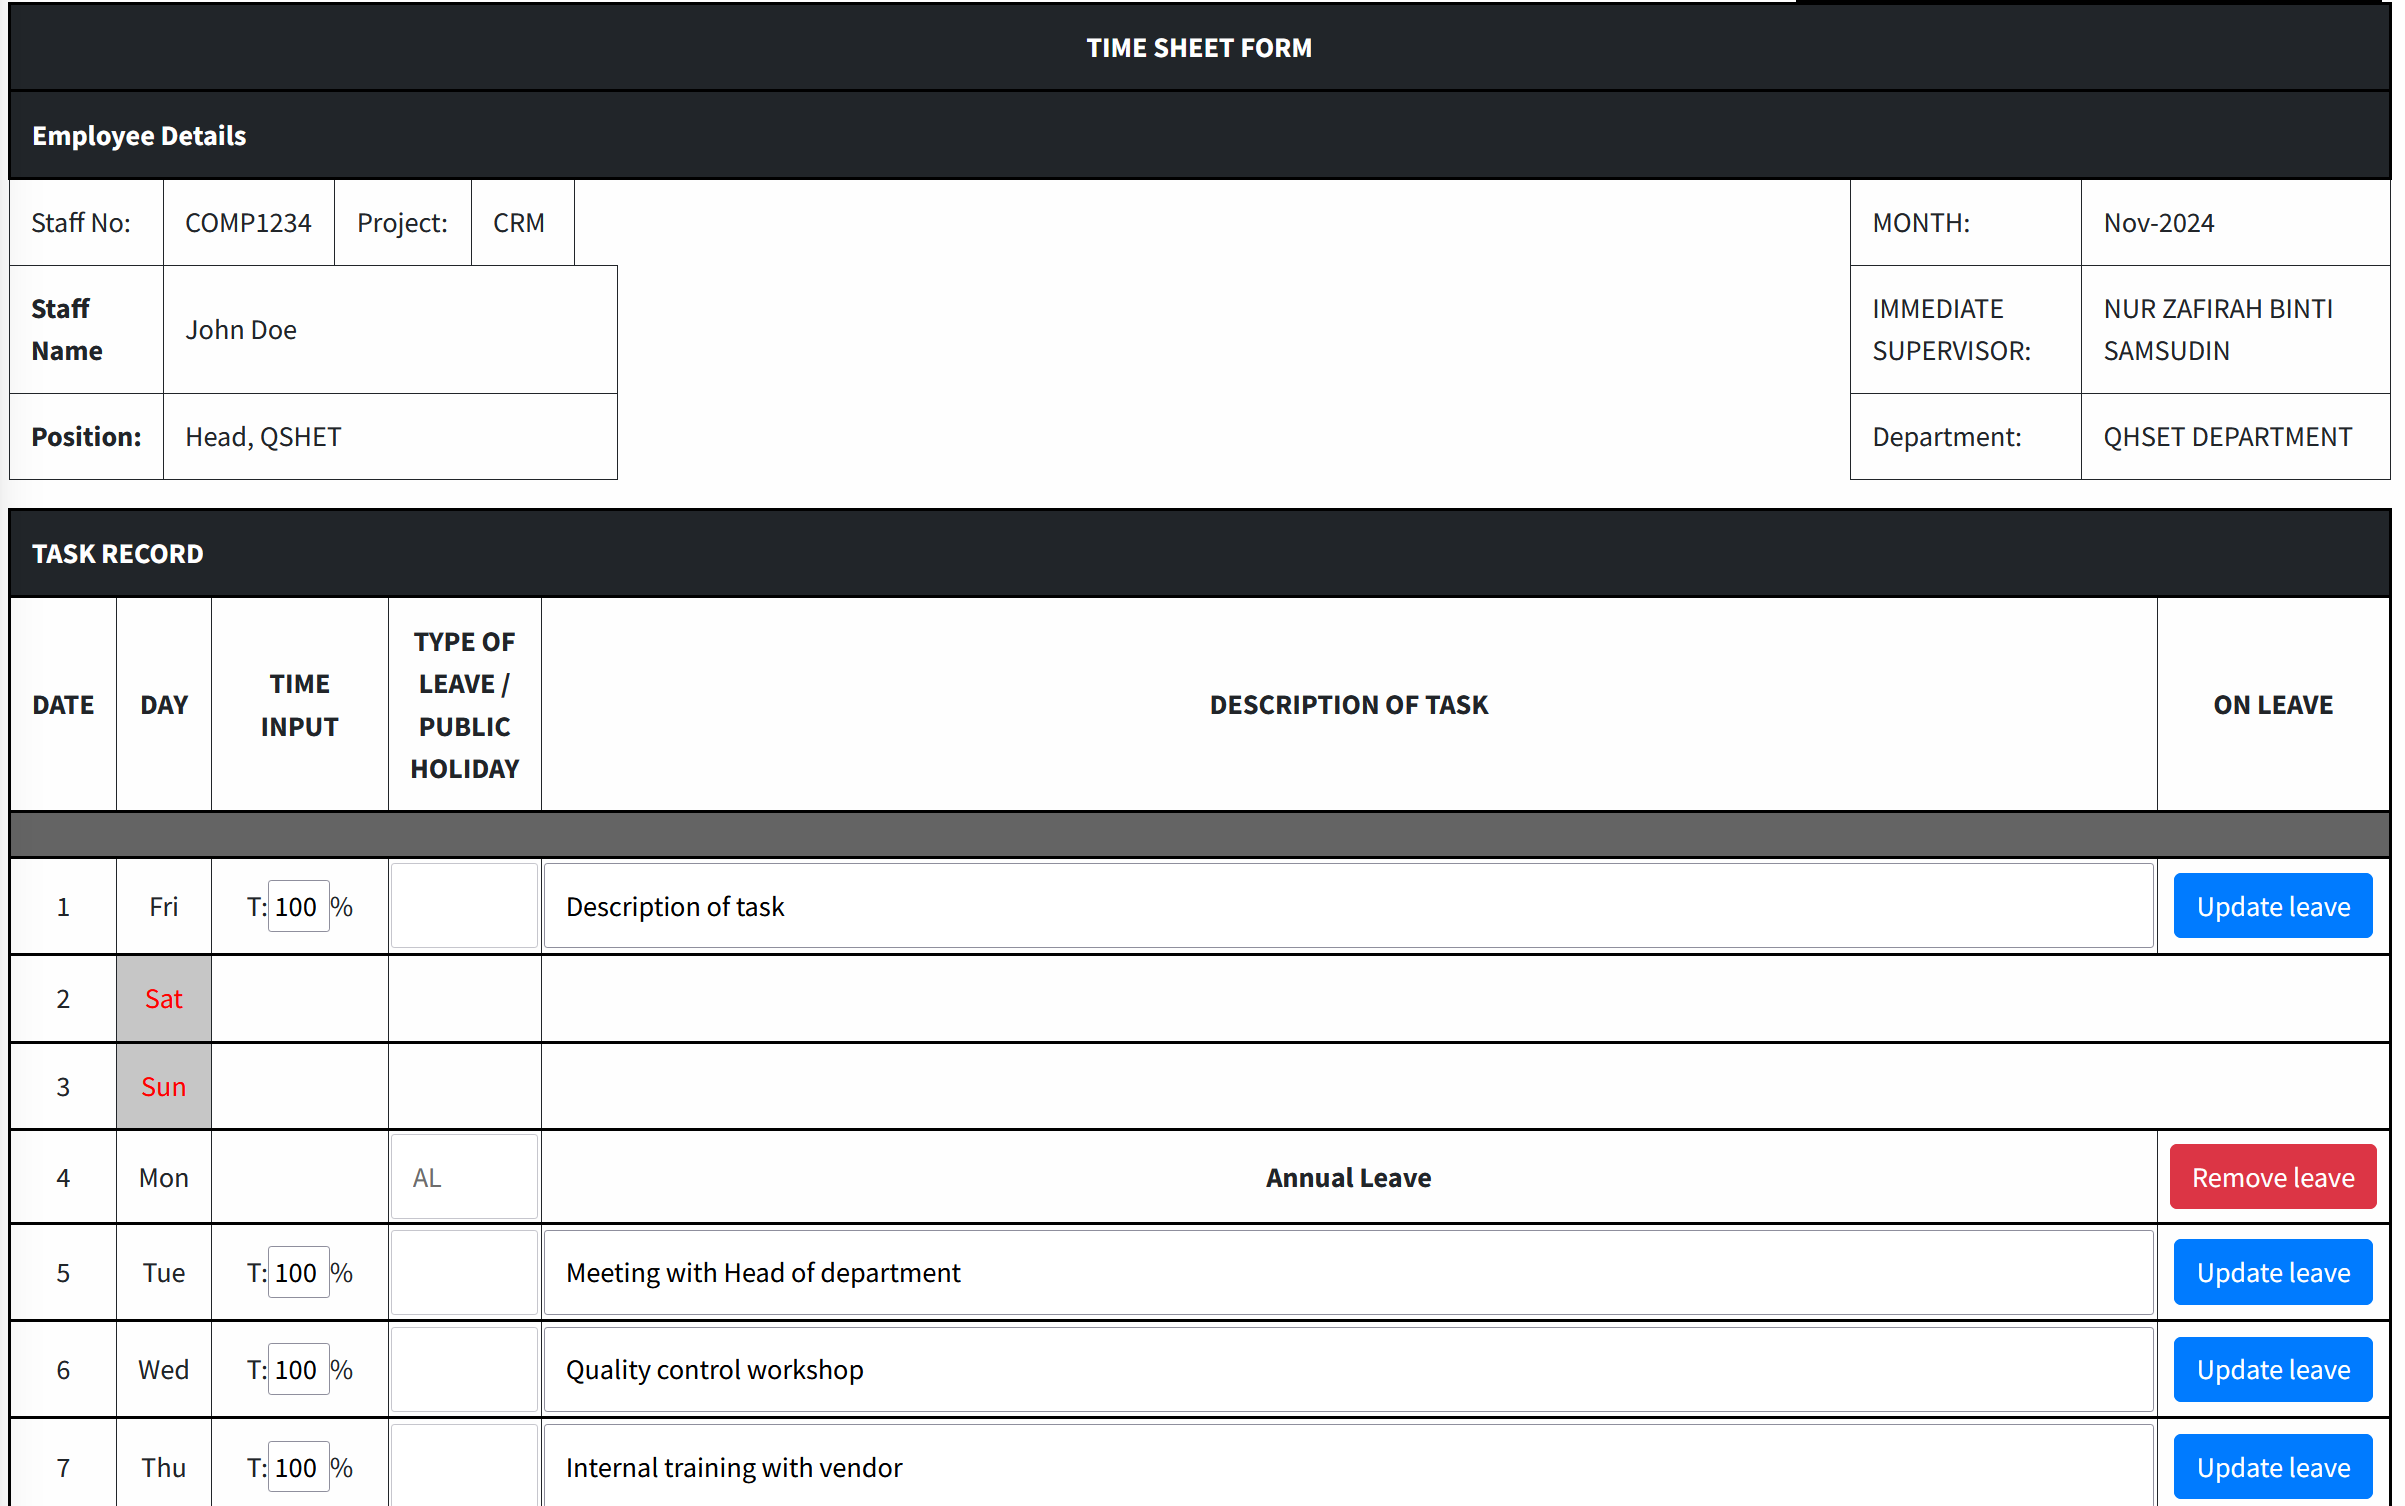Edit 'Internal training with vendor' description
The width and height of the screenshot is (2405, 1506).
(x=1347, y=1467)
